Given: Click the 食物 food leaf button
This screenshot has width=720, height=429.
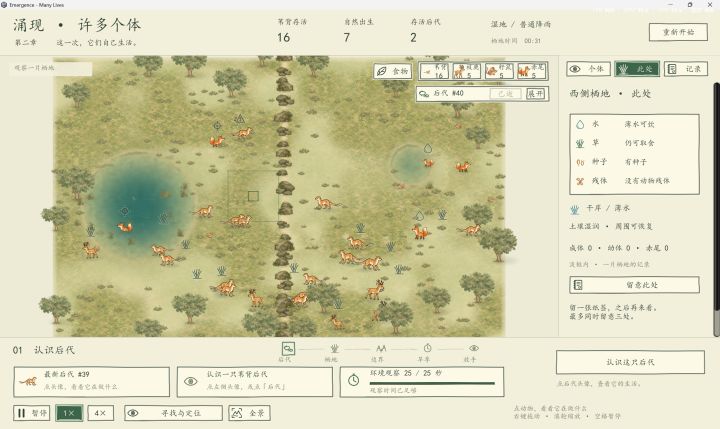Looking at the screenshot, I should 393,71.
